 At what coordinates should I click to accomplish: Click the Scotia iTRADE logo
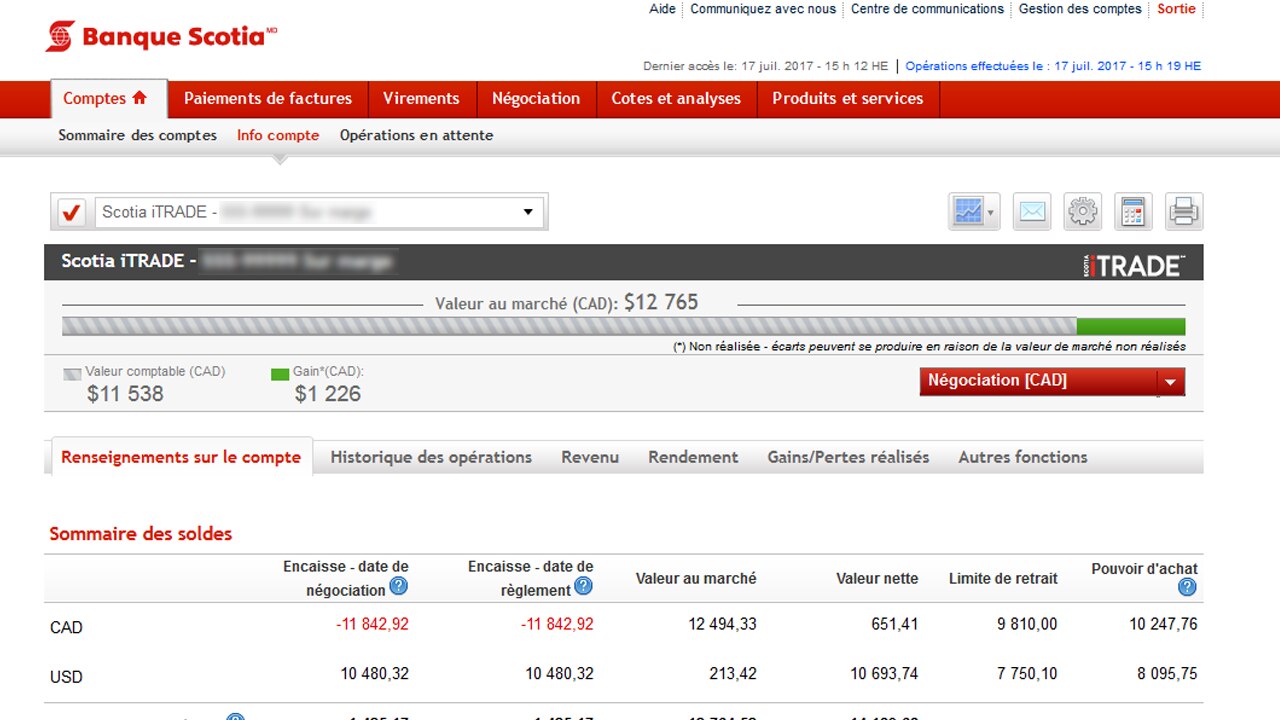point(1133,264)
